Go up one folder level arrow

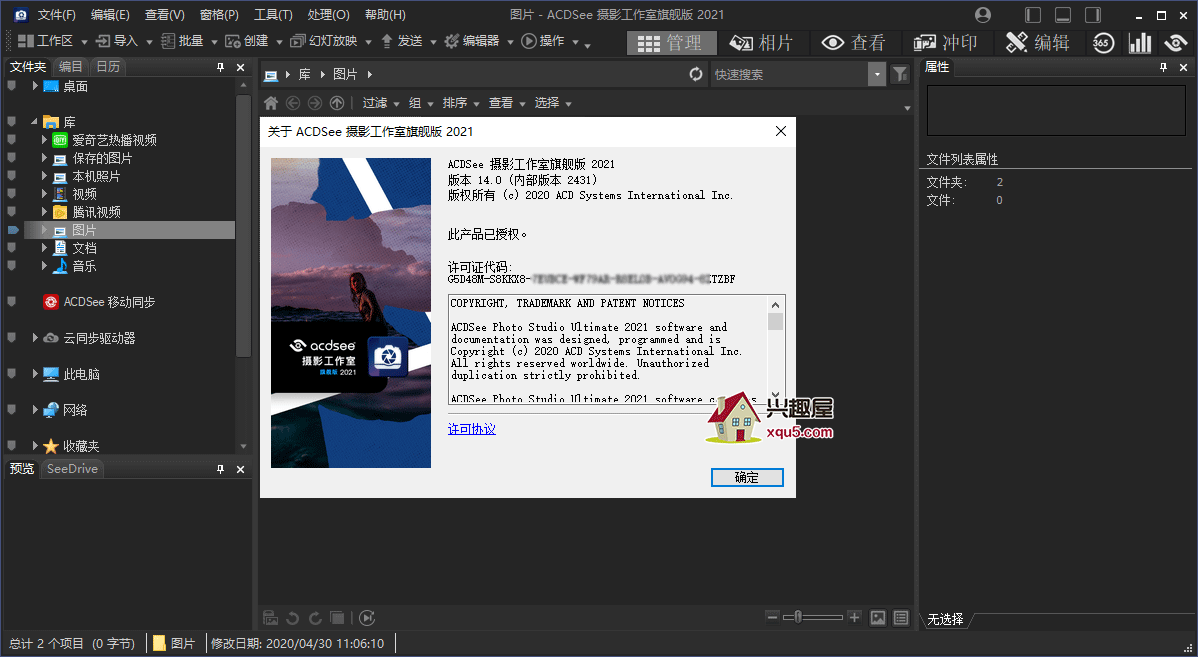337,102
